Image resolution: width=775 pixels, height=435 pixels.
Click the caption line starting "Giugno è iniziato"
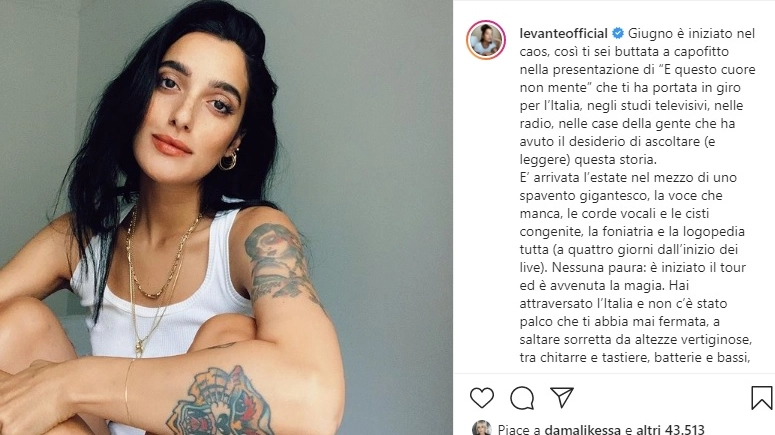pyautogui.click(x=691, y=34)
